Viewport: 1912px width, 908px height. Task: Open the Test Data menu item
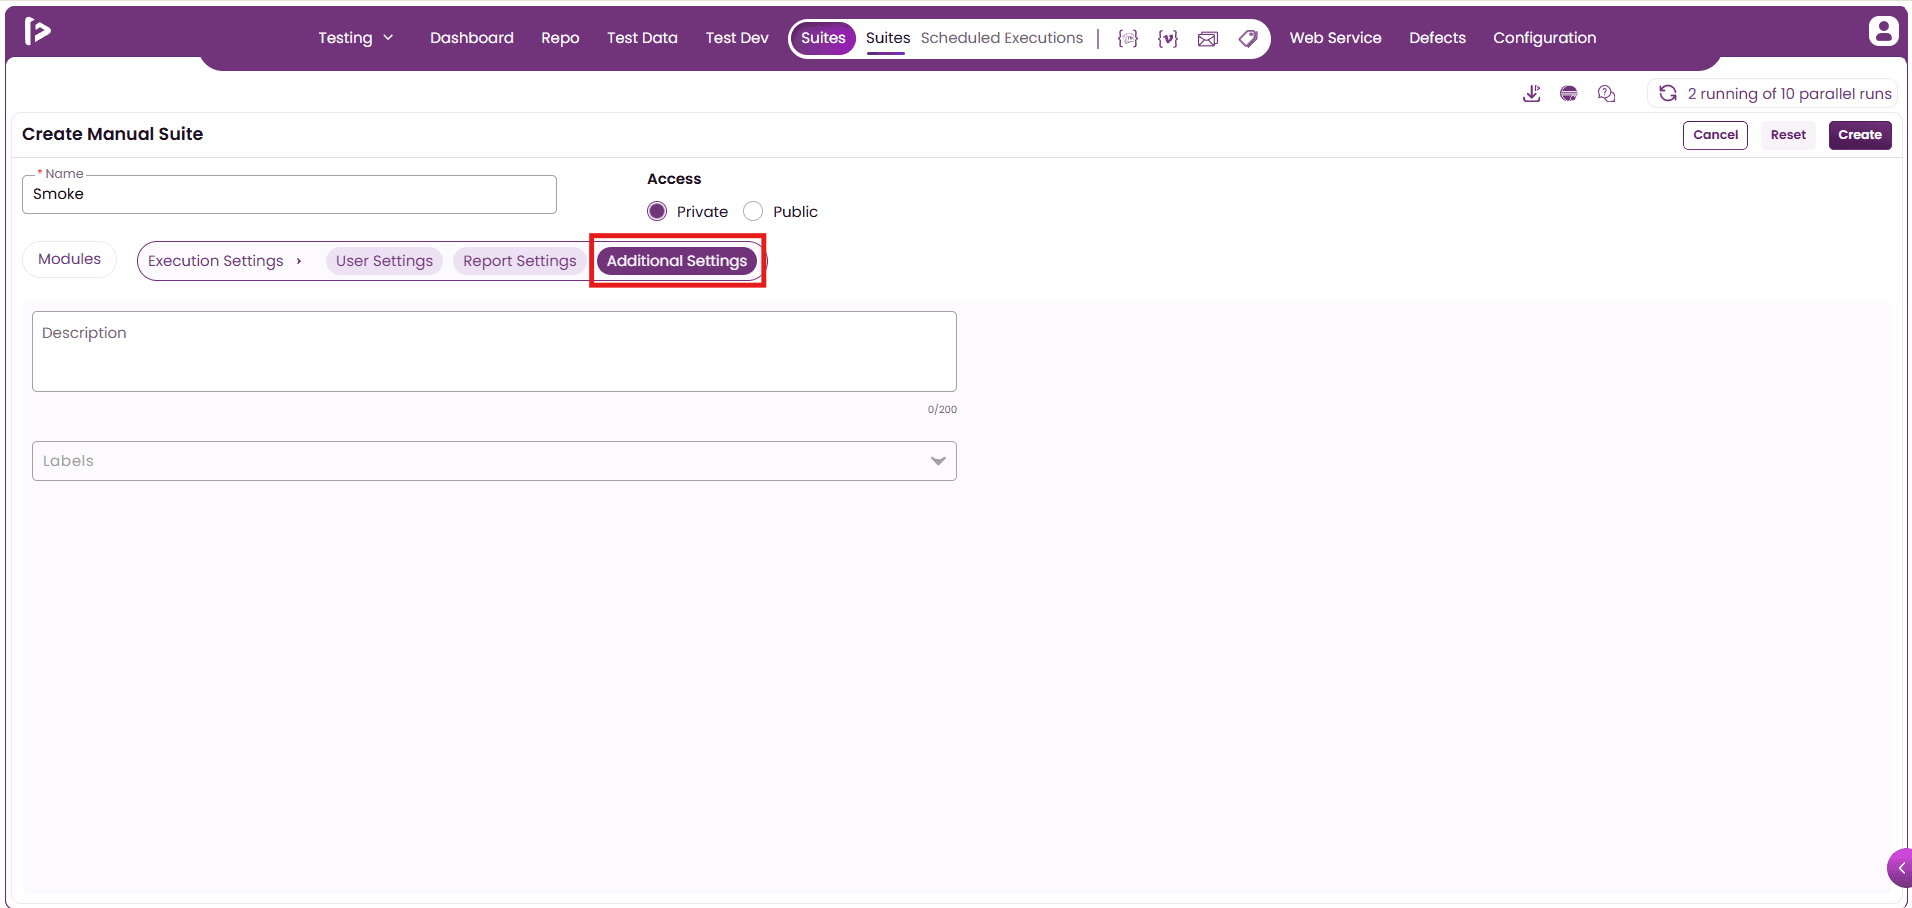[642, 38]
